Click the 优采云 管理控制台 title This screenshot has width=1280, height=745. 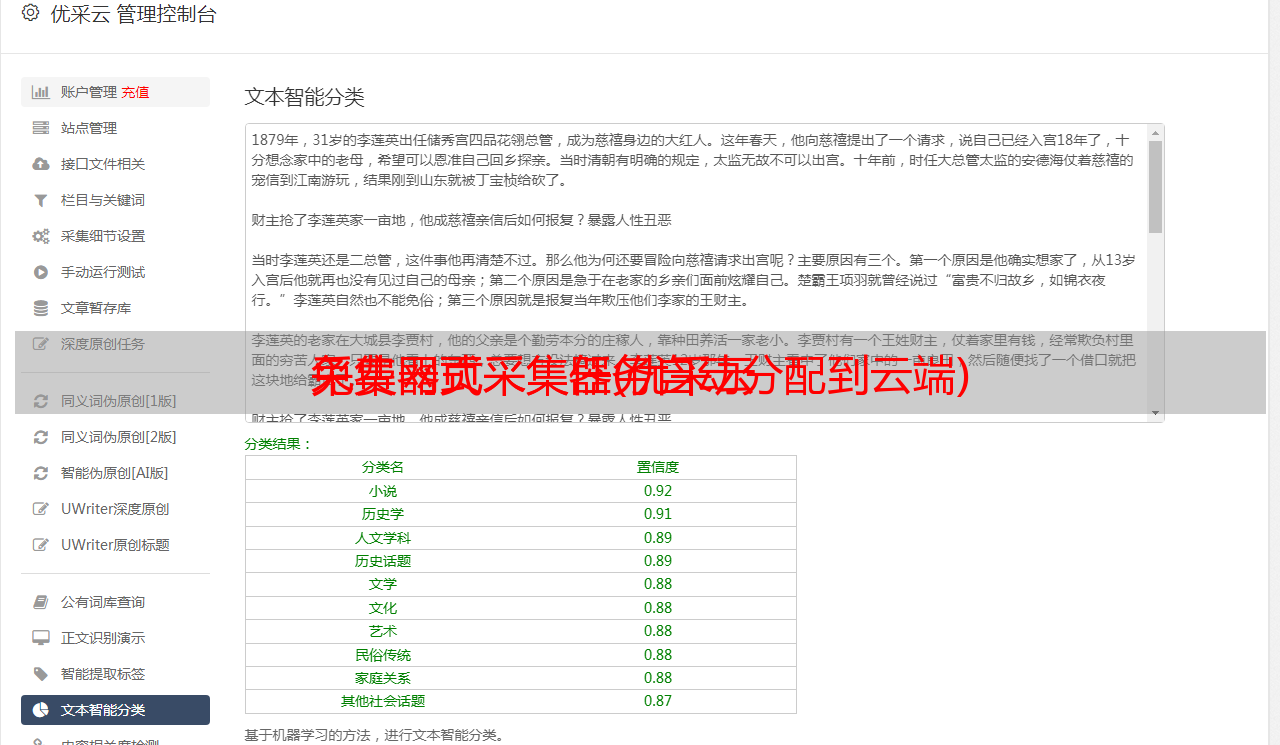133,14
